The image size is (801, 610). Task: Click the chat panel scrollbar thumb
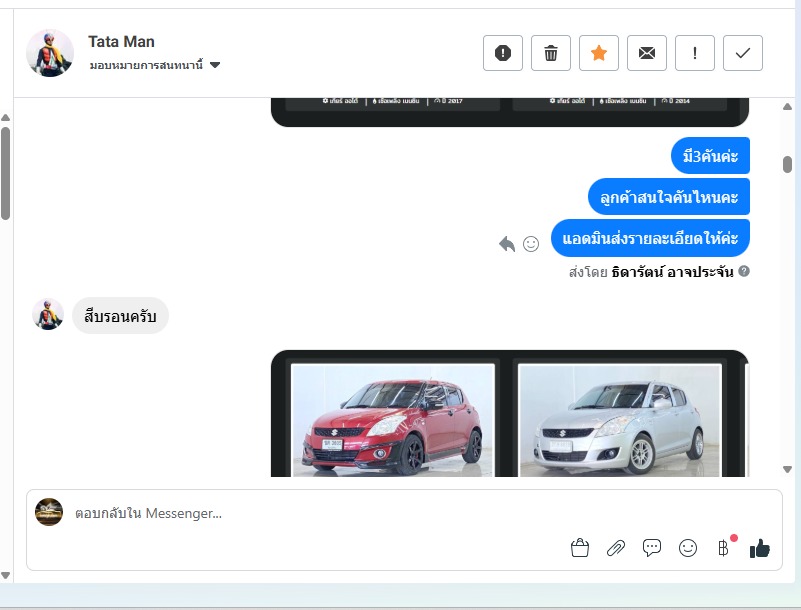[x=787, y=165]
